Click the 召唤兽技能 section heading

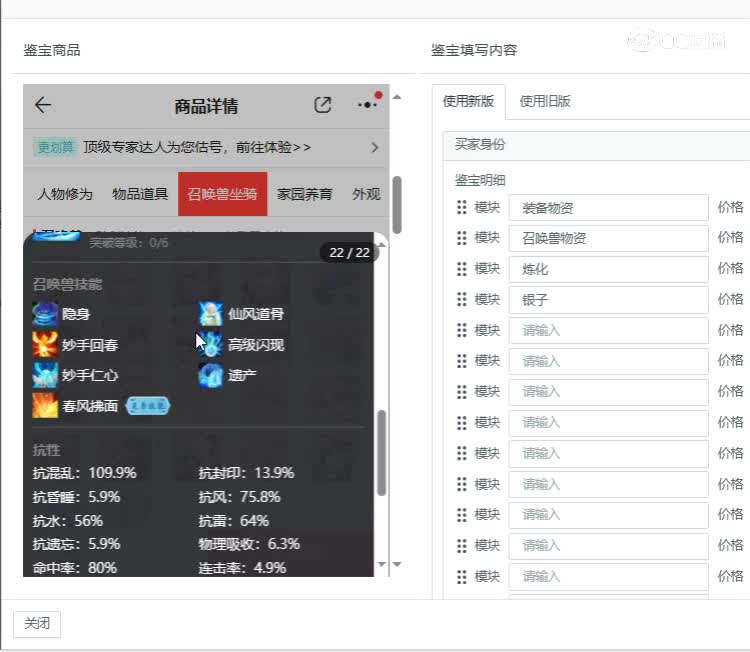click(67, 285)
